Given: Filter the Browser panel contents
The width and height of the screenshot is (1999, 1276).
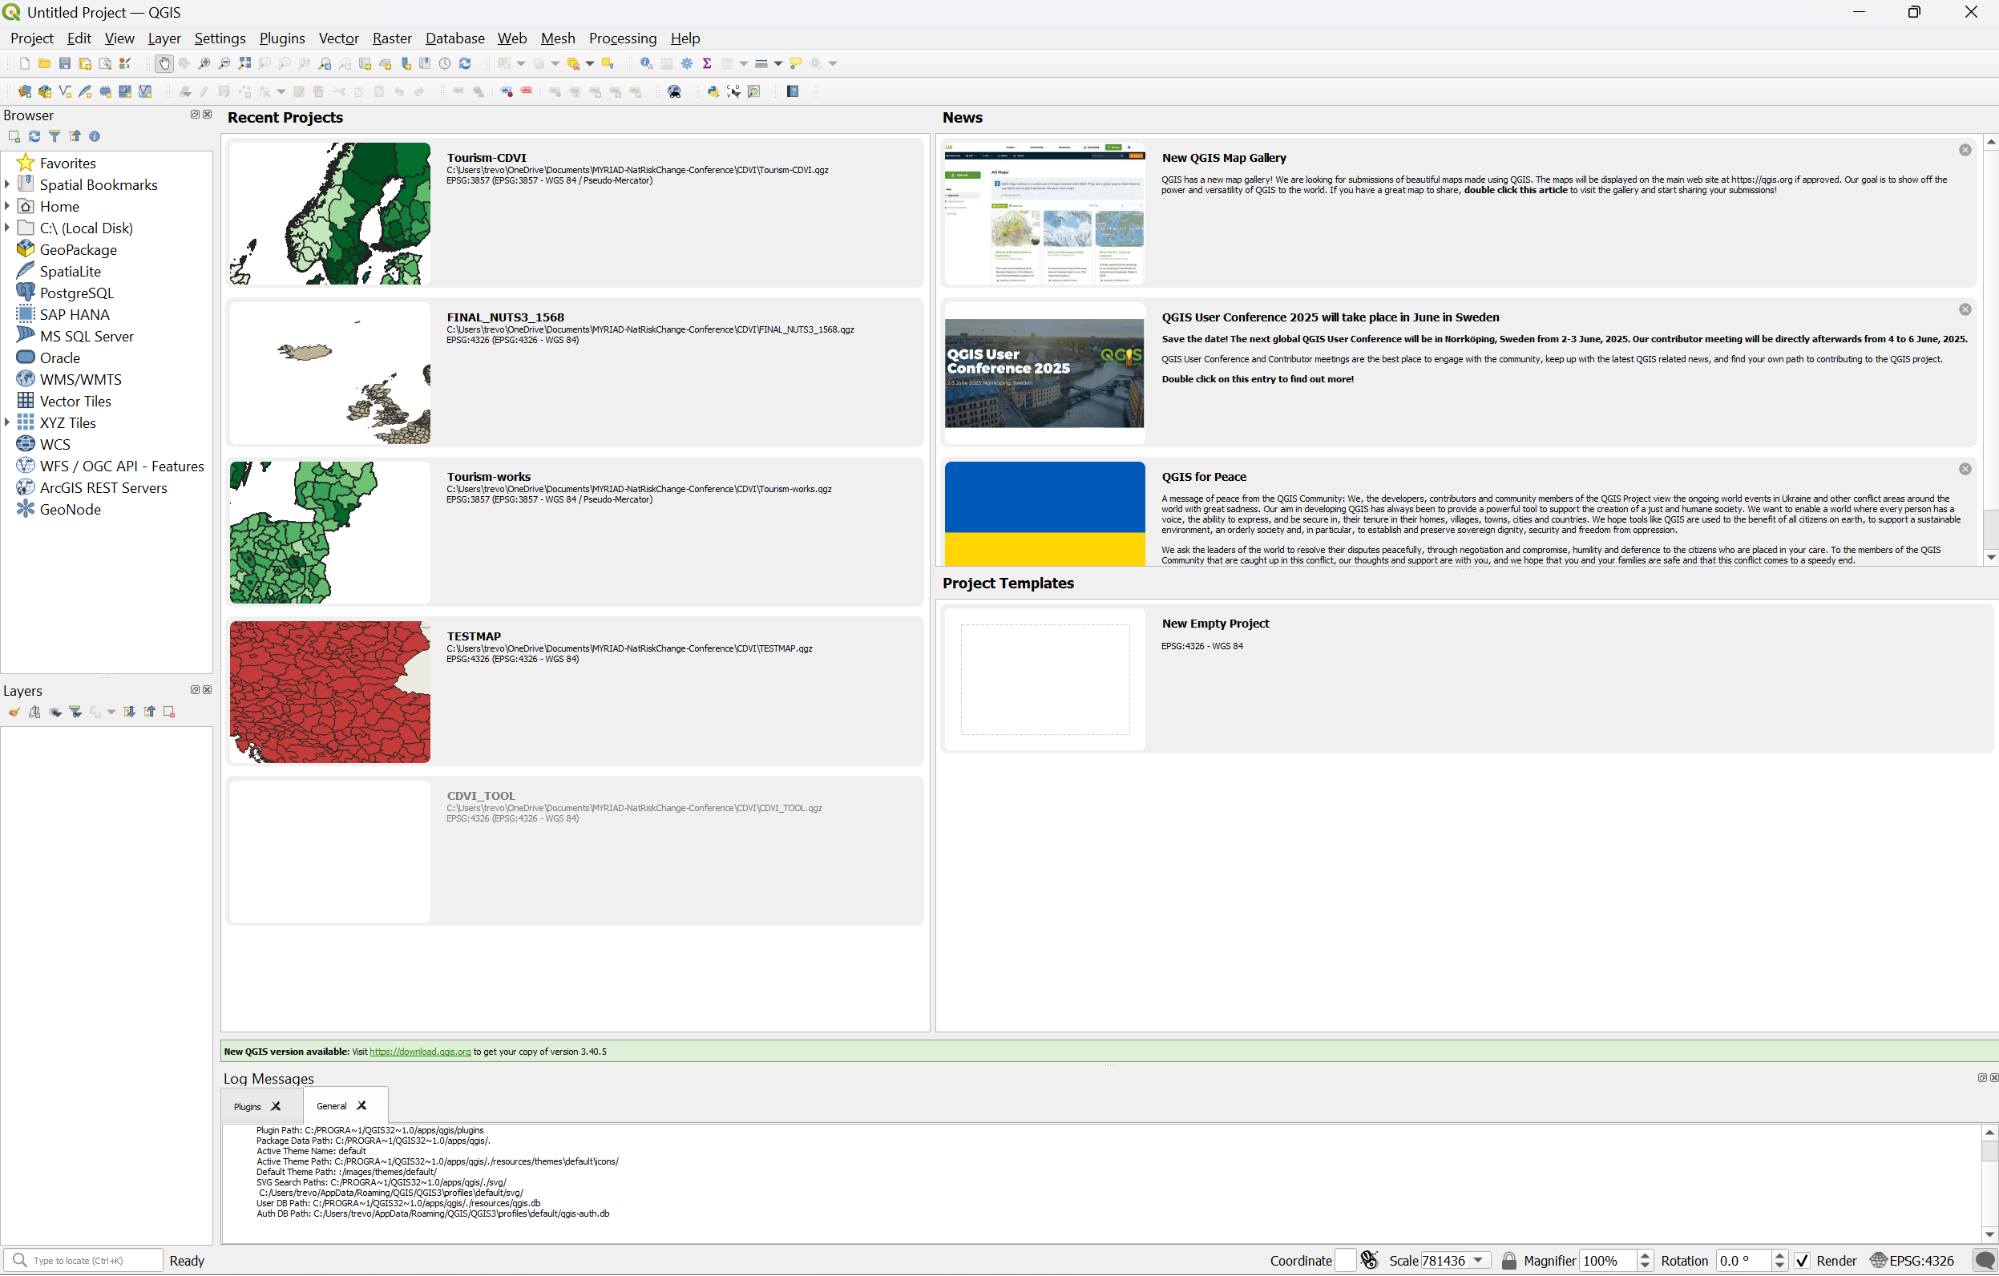Looking at the screenshot, I should [x=54, y=136].
